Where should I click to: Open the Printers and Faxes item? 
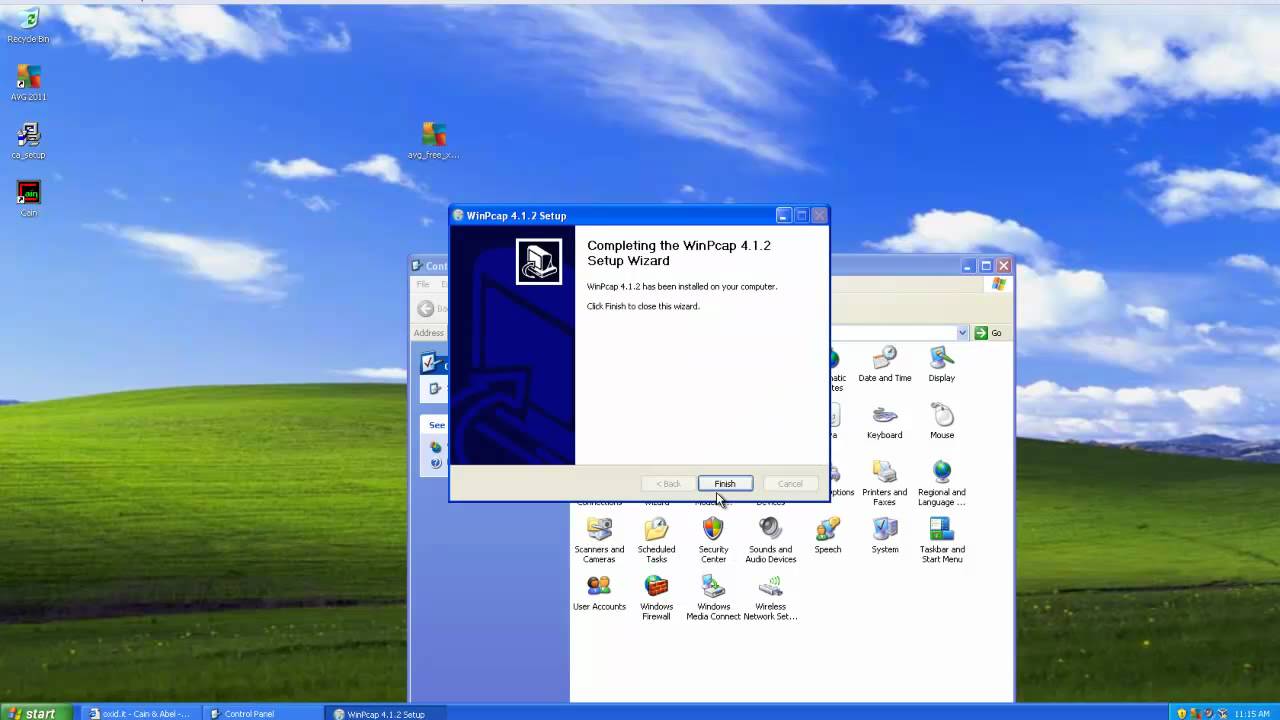pos(884,484)
